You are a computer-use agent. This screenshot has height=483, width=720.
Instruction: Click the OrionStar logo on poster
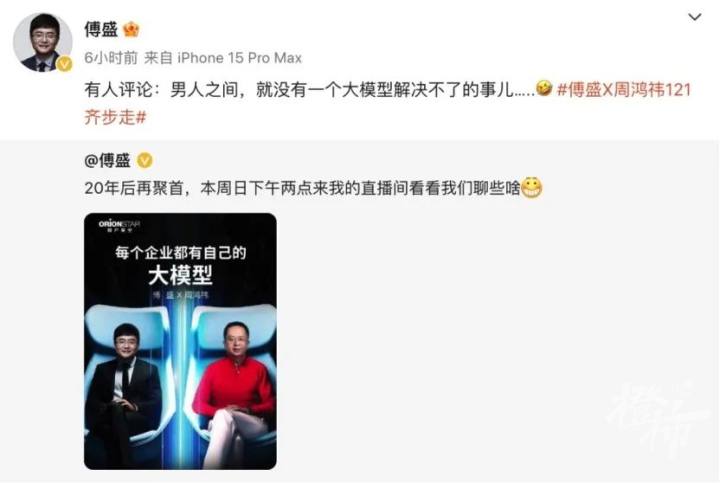click(x=119, y=225)
